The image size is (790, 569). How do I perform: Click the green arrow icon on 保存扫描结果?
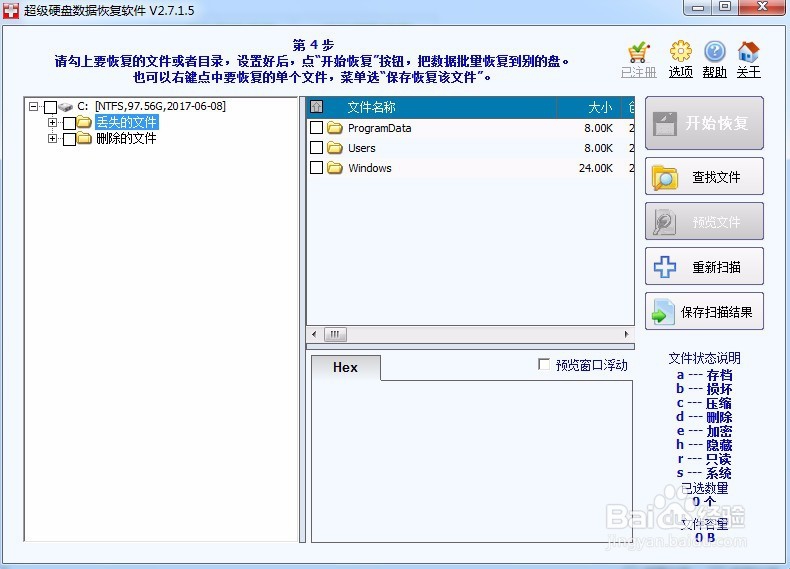(663, 312)
